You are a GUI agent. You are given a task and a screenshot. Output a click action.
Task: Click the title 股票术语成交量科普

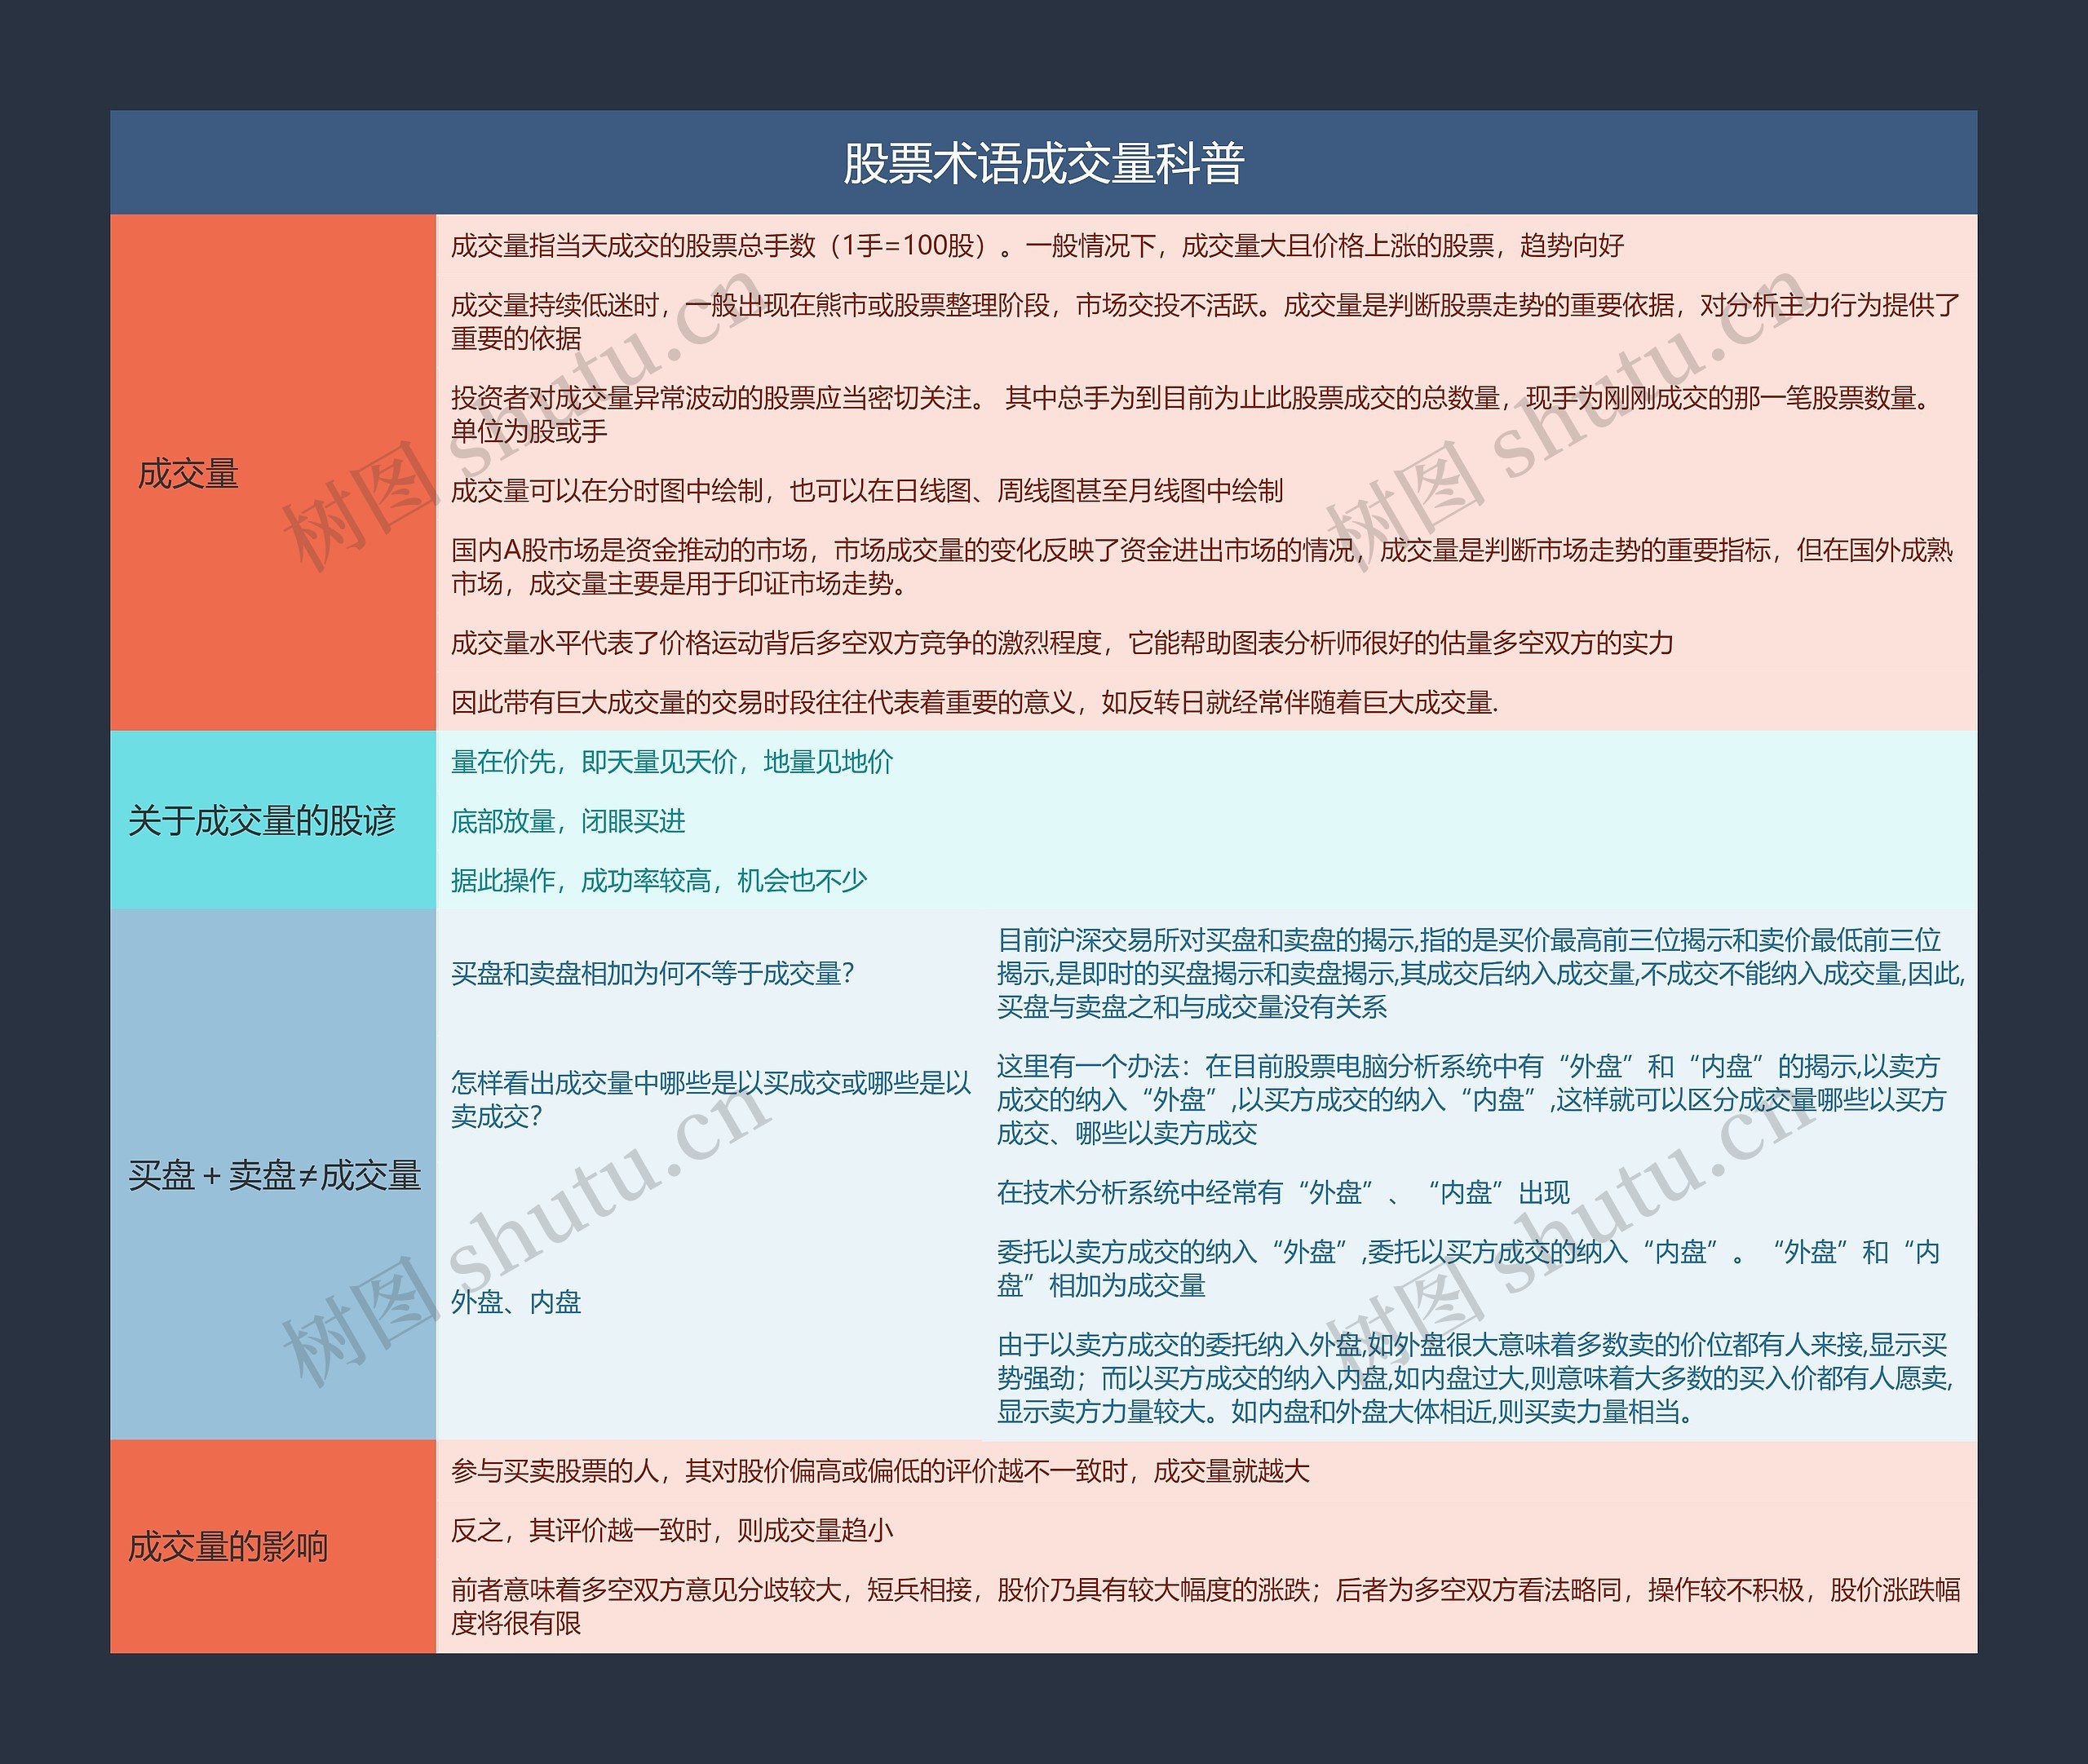pyautogui.click(x=1043, y=163)
